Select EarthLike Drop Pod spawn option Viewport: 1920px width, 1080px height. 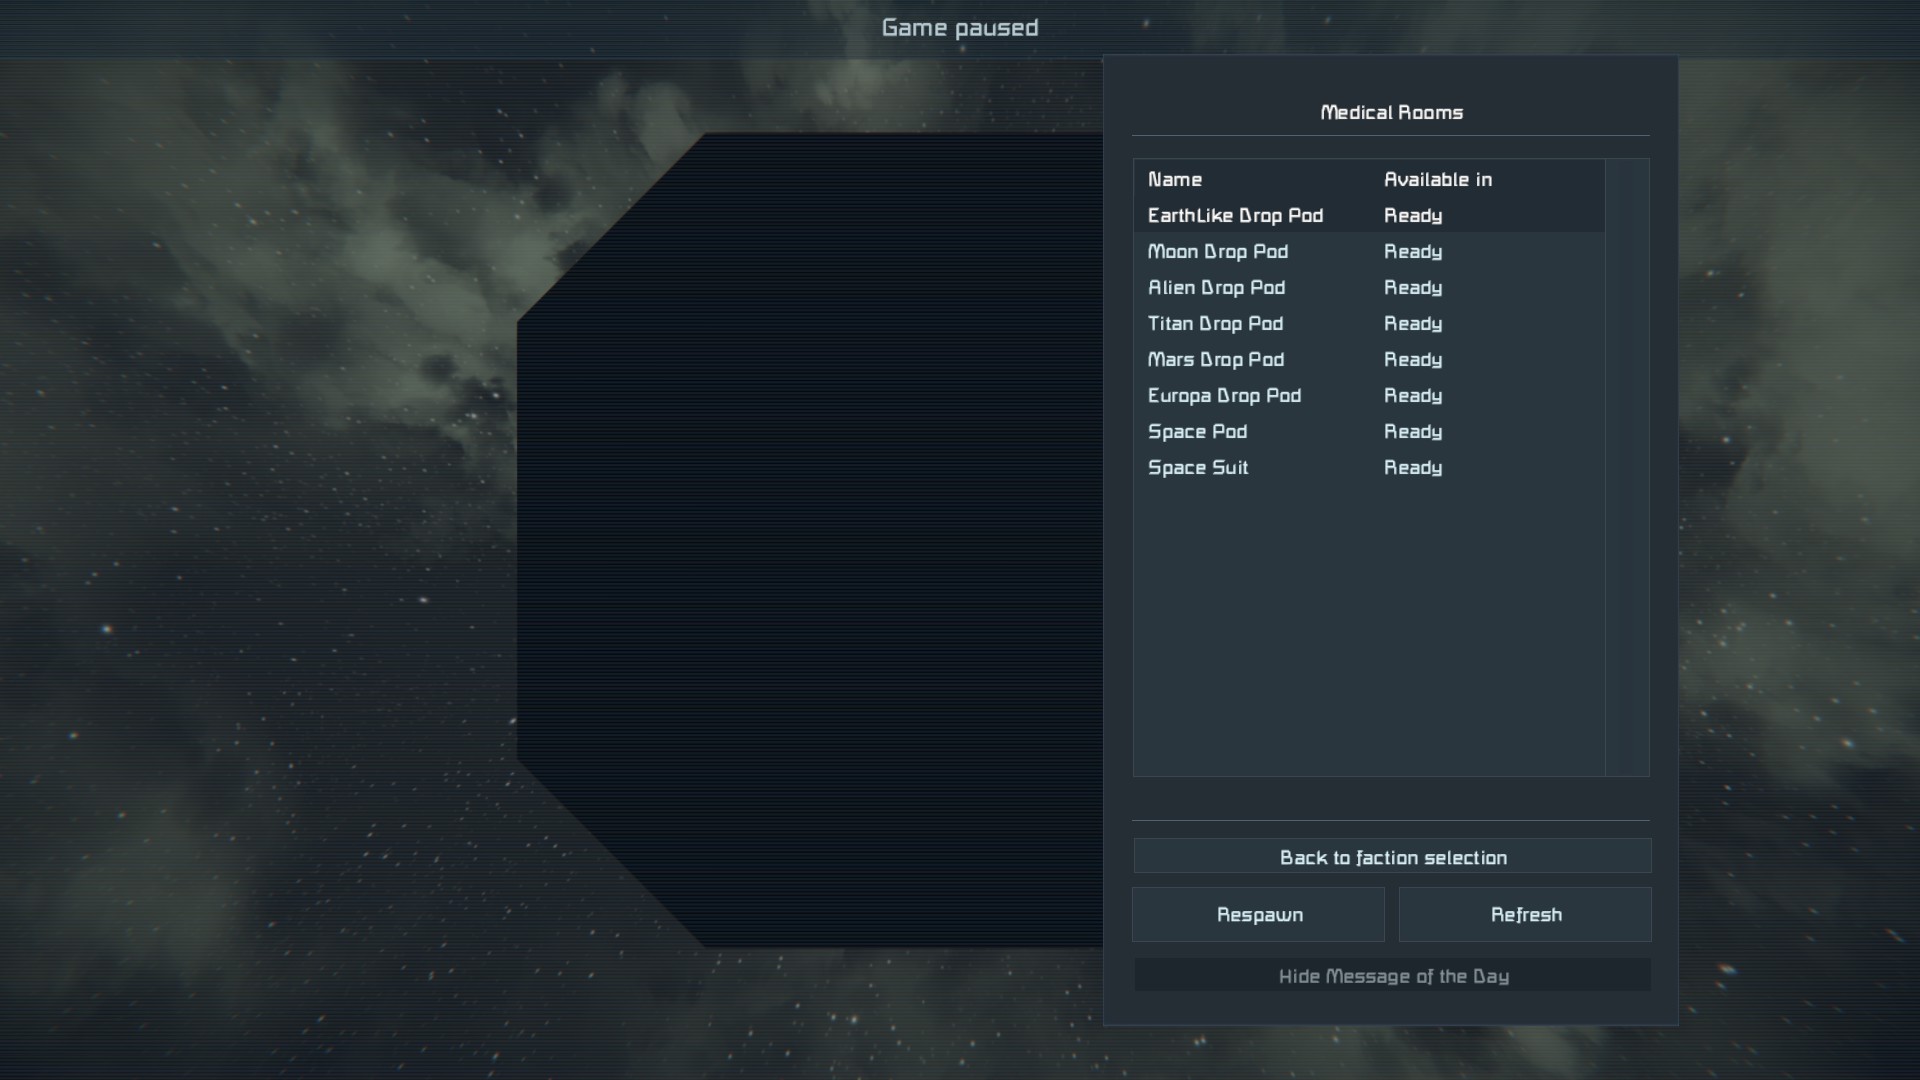tap(1235, 216)
